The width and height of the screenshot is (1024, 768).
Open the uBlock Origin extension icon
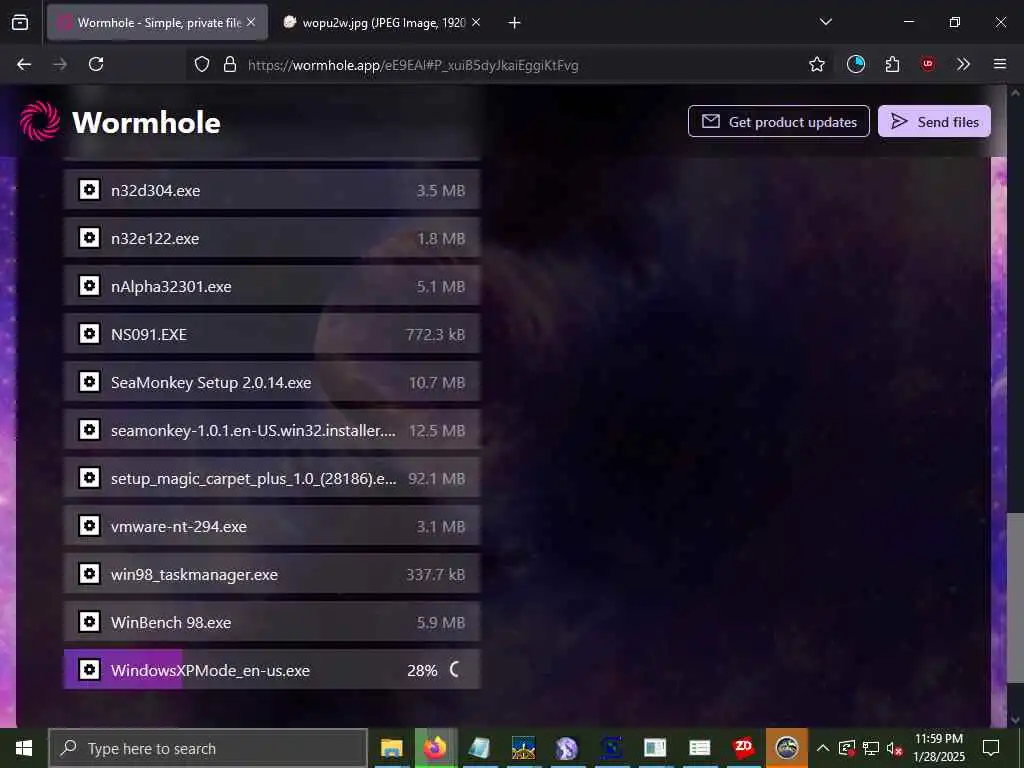[x=927, y=64]
